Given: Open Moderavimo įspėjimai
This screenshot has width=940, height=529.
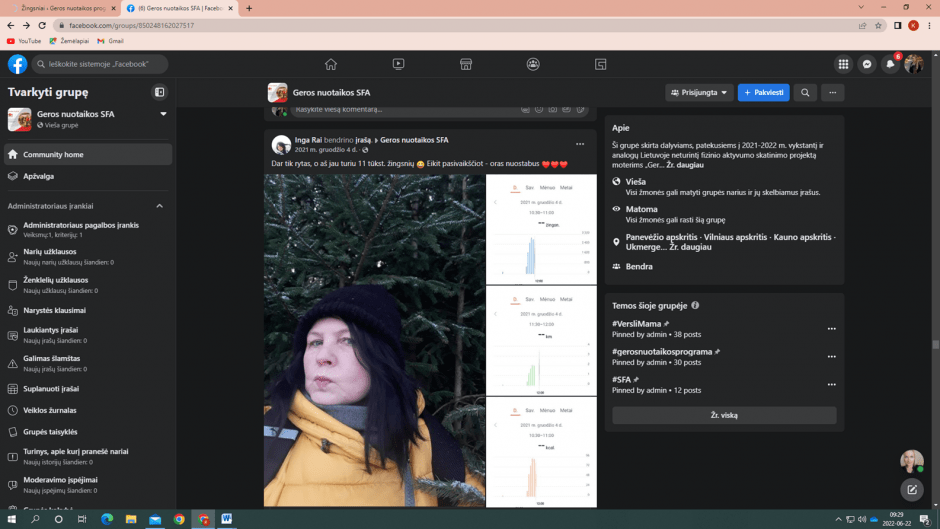Looking at the screenshot, I should 88,485.
